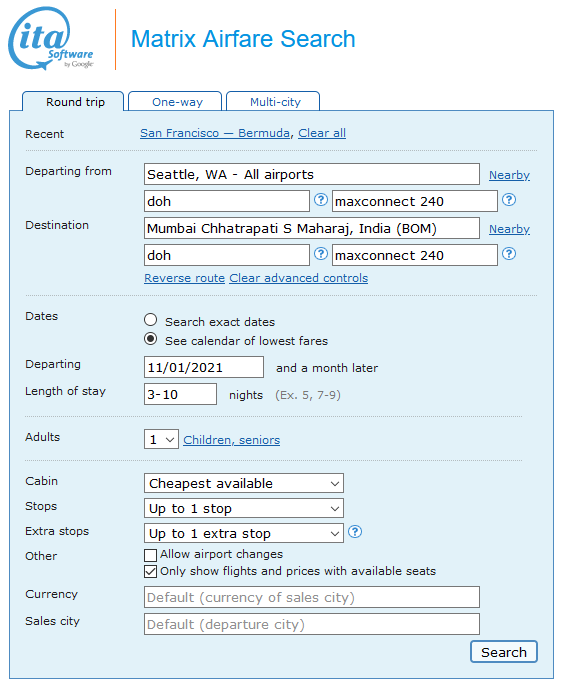562x696 pixels.
Task: Select 'See calendar of lowest fares' option
Action: tap(150, 339)
